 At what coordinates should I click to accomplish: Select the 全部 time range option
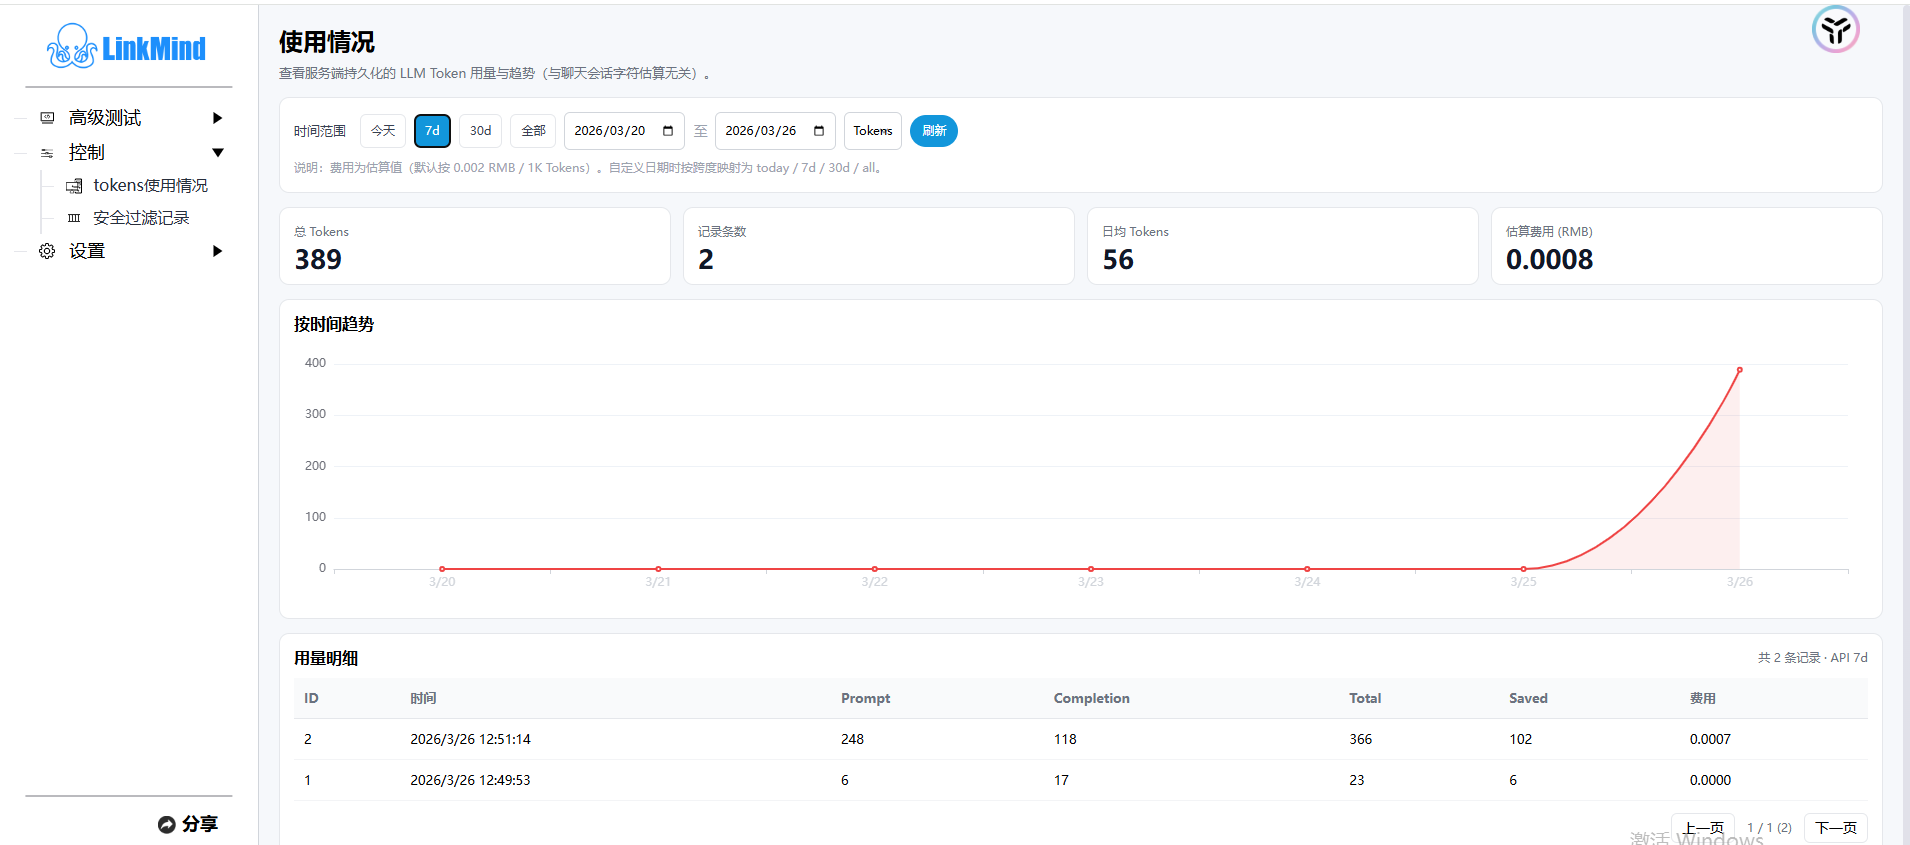pyautogui.click(x=533, y=131)
